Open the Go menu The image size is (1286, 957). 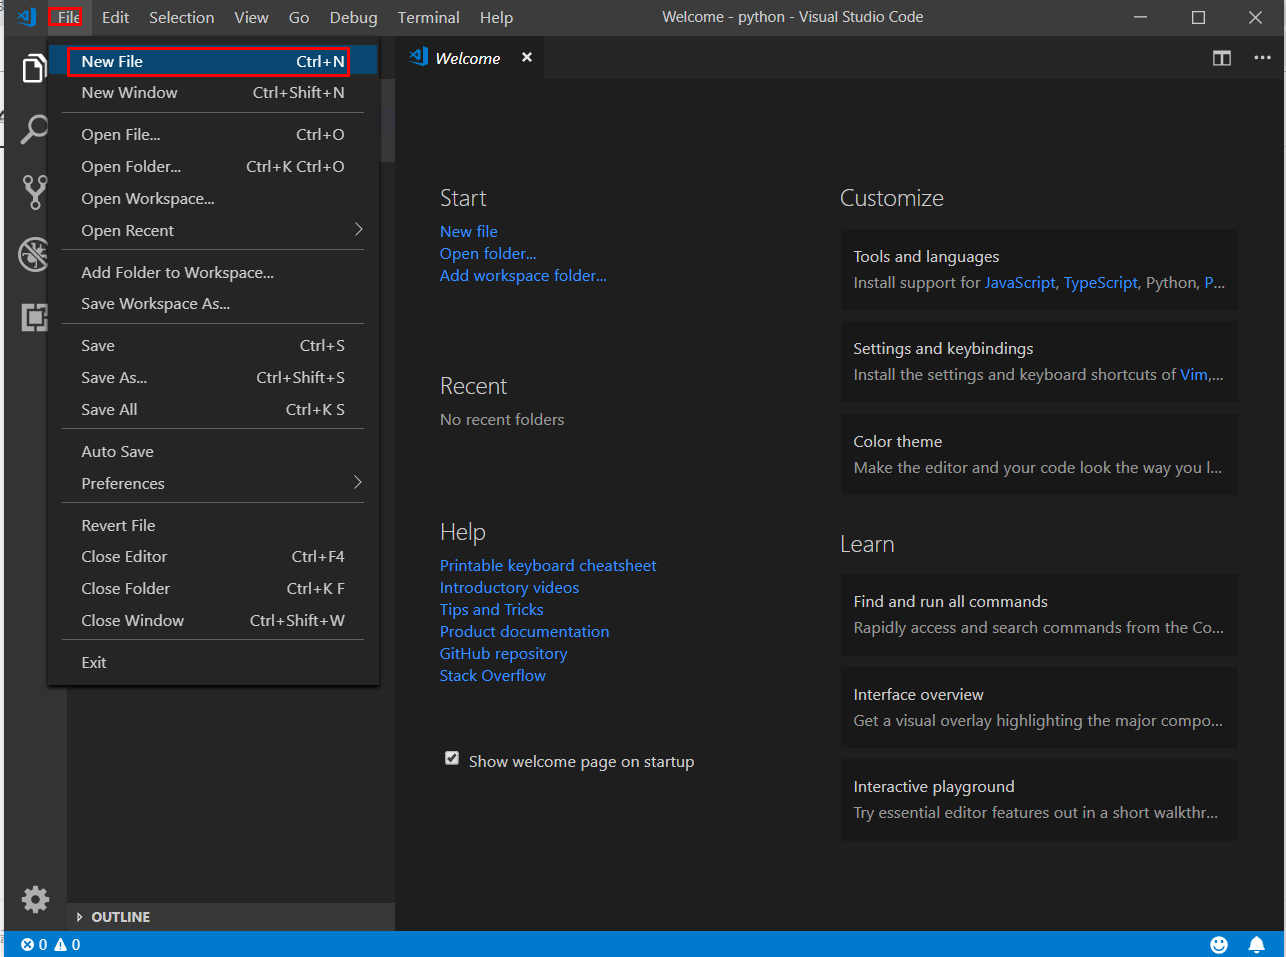(x=298, y=17)
